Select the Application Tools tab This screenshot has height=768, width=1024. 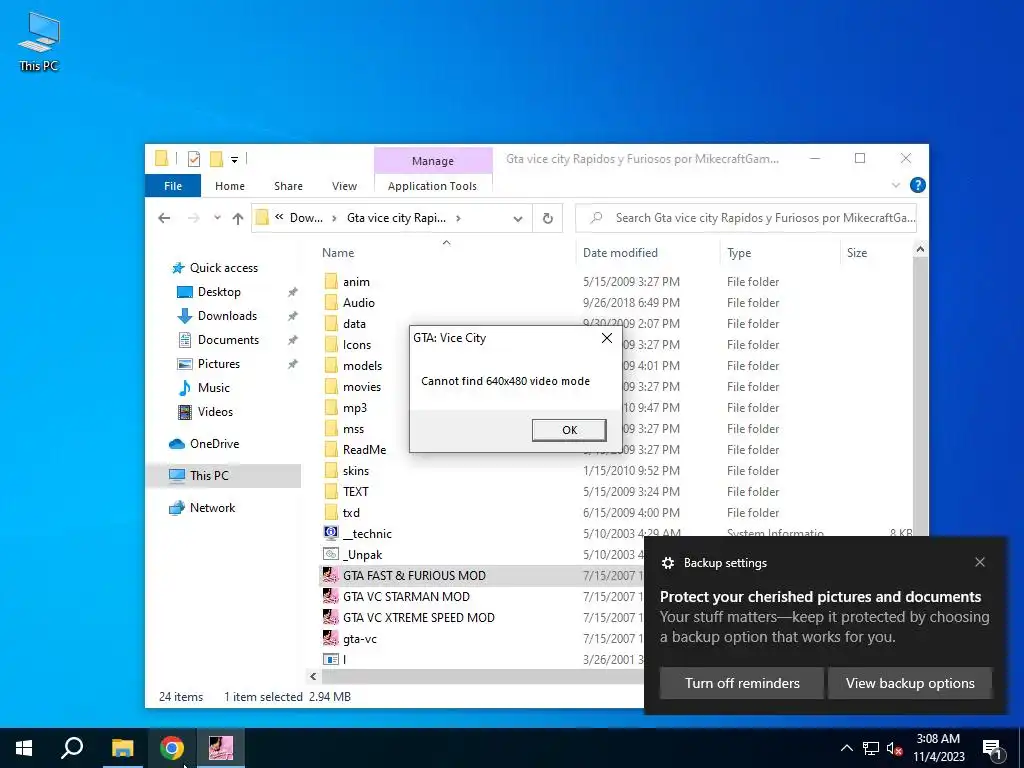(432, 185)
